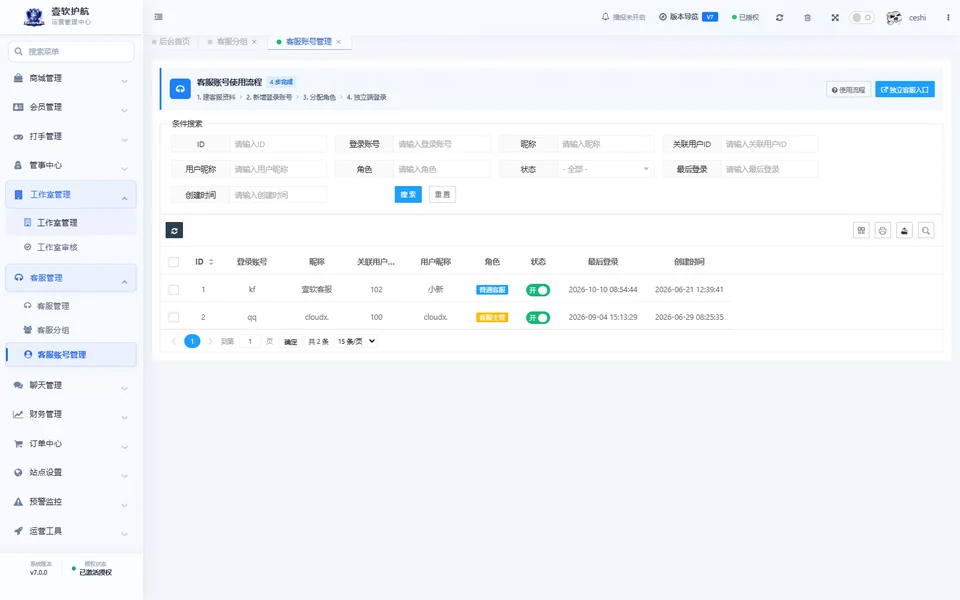
Task: Click the trash clear-cache icon in header
Action: [808, 18]
